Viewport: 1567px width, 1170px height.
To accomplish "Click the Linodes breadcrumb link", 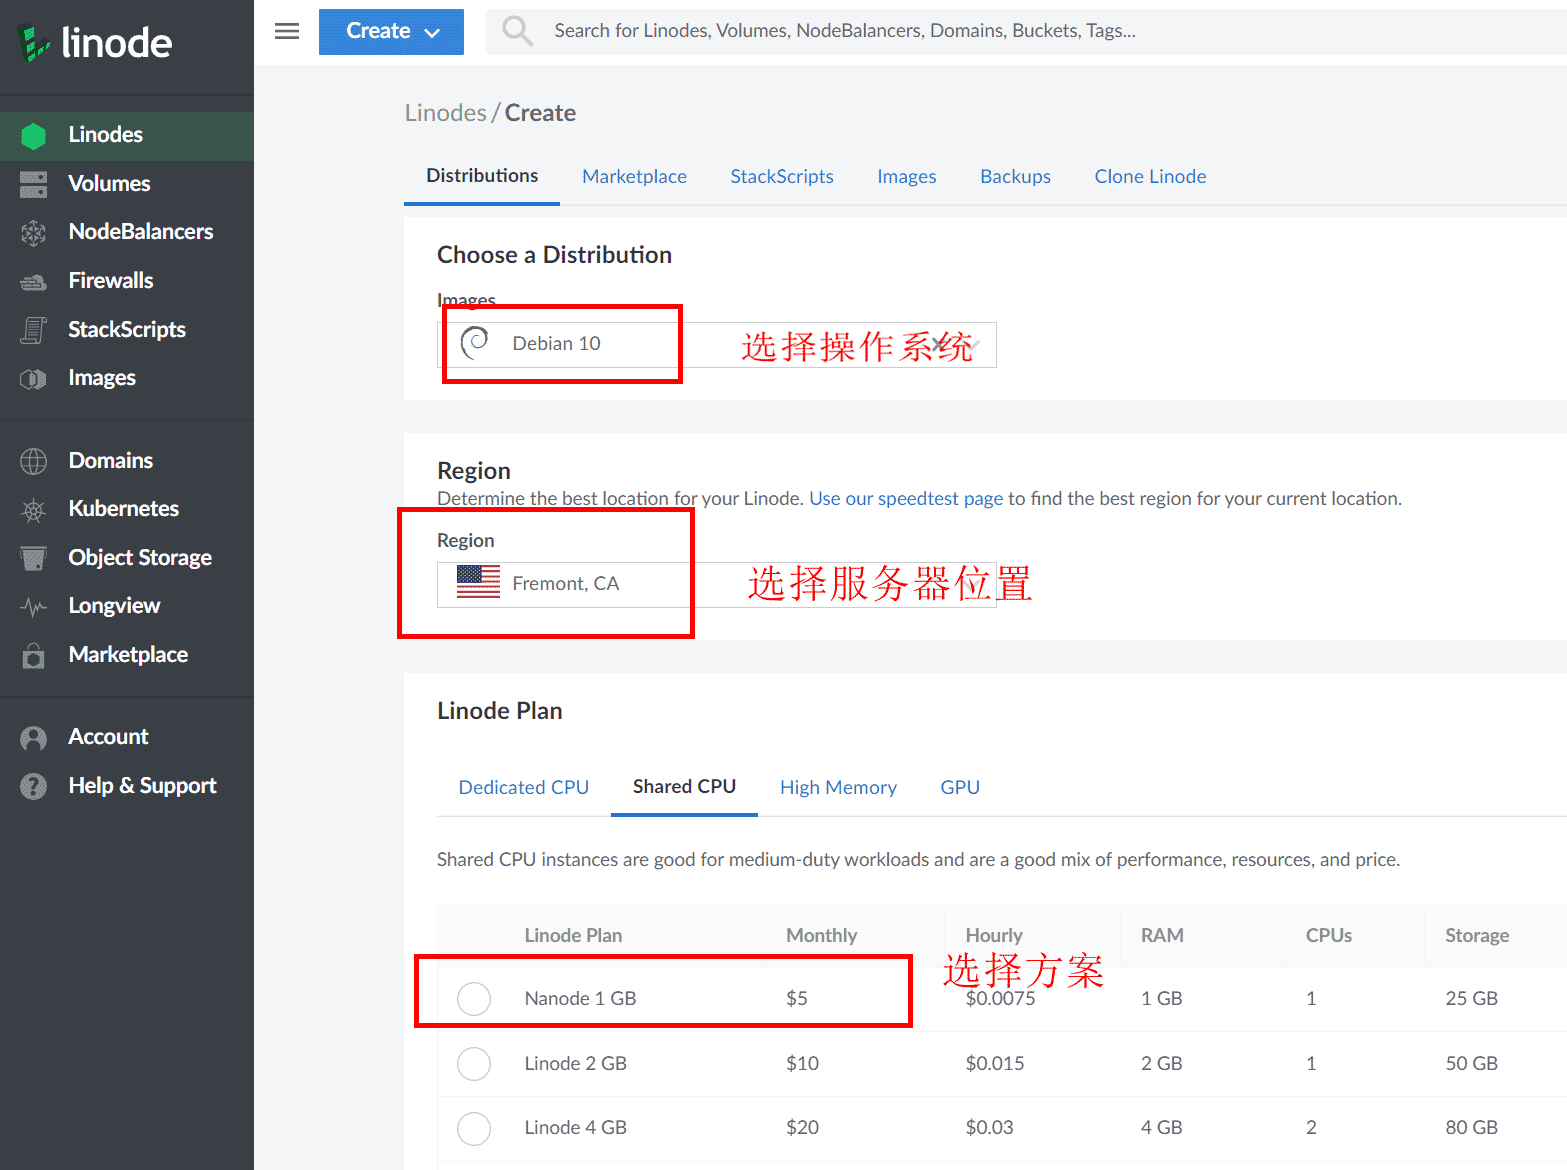I will [445, 113].
